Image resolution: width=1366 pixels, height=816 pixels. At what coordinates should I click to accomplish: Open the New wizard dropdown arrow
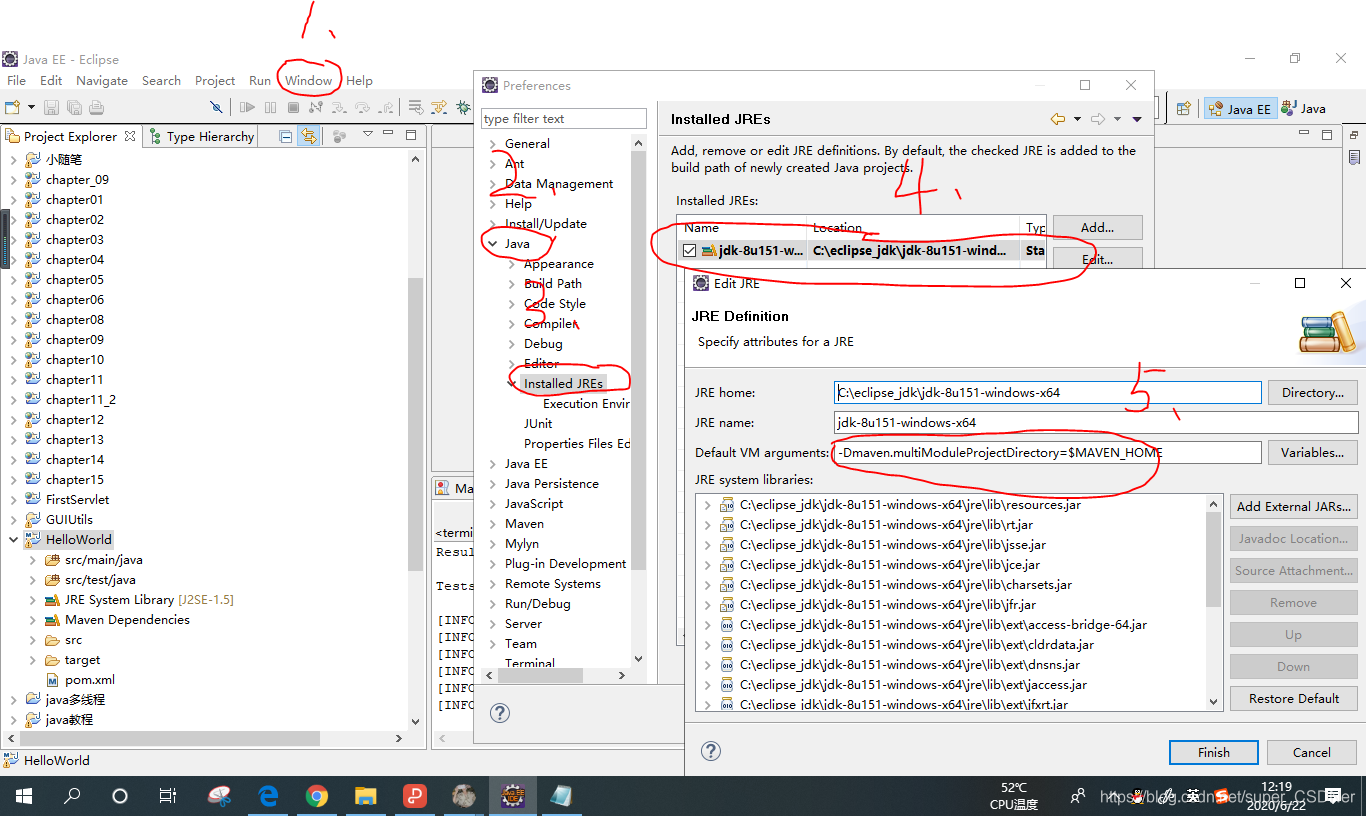(31, 107)
